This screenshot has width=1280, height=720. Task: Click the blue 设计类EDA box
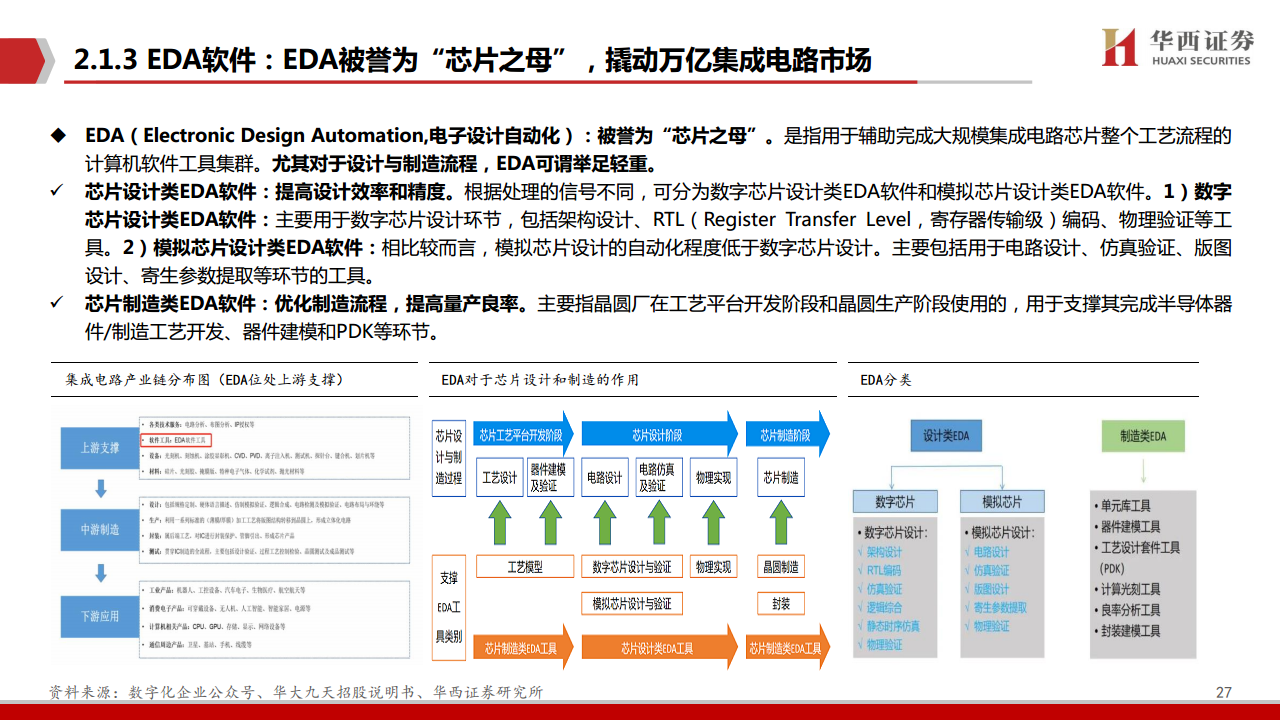pos(946,436)
